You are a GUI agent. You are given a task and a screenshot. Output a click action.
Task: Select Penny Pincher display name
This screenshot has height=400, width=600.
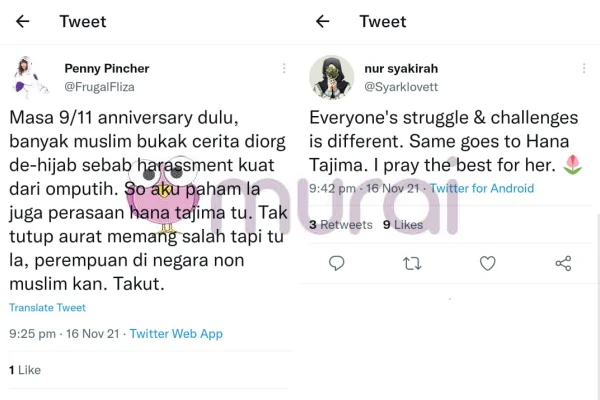tap(107, 69)
